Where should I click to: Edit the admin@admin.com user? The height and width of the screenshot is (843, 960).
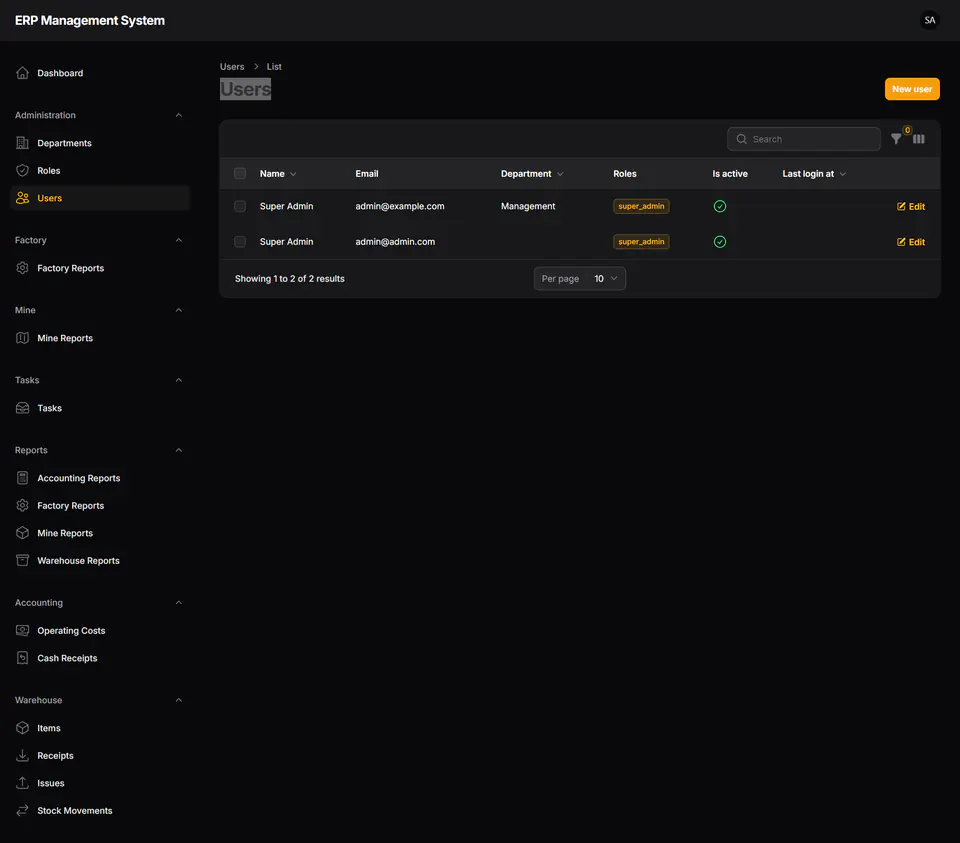(911, 242)
